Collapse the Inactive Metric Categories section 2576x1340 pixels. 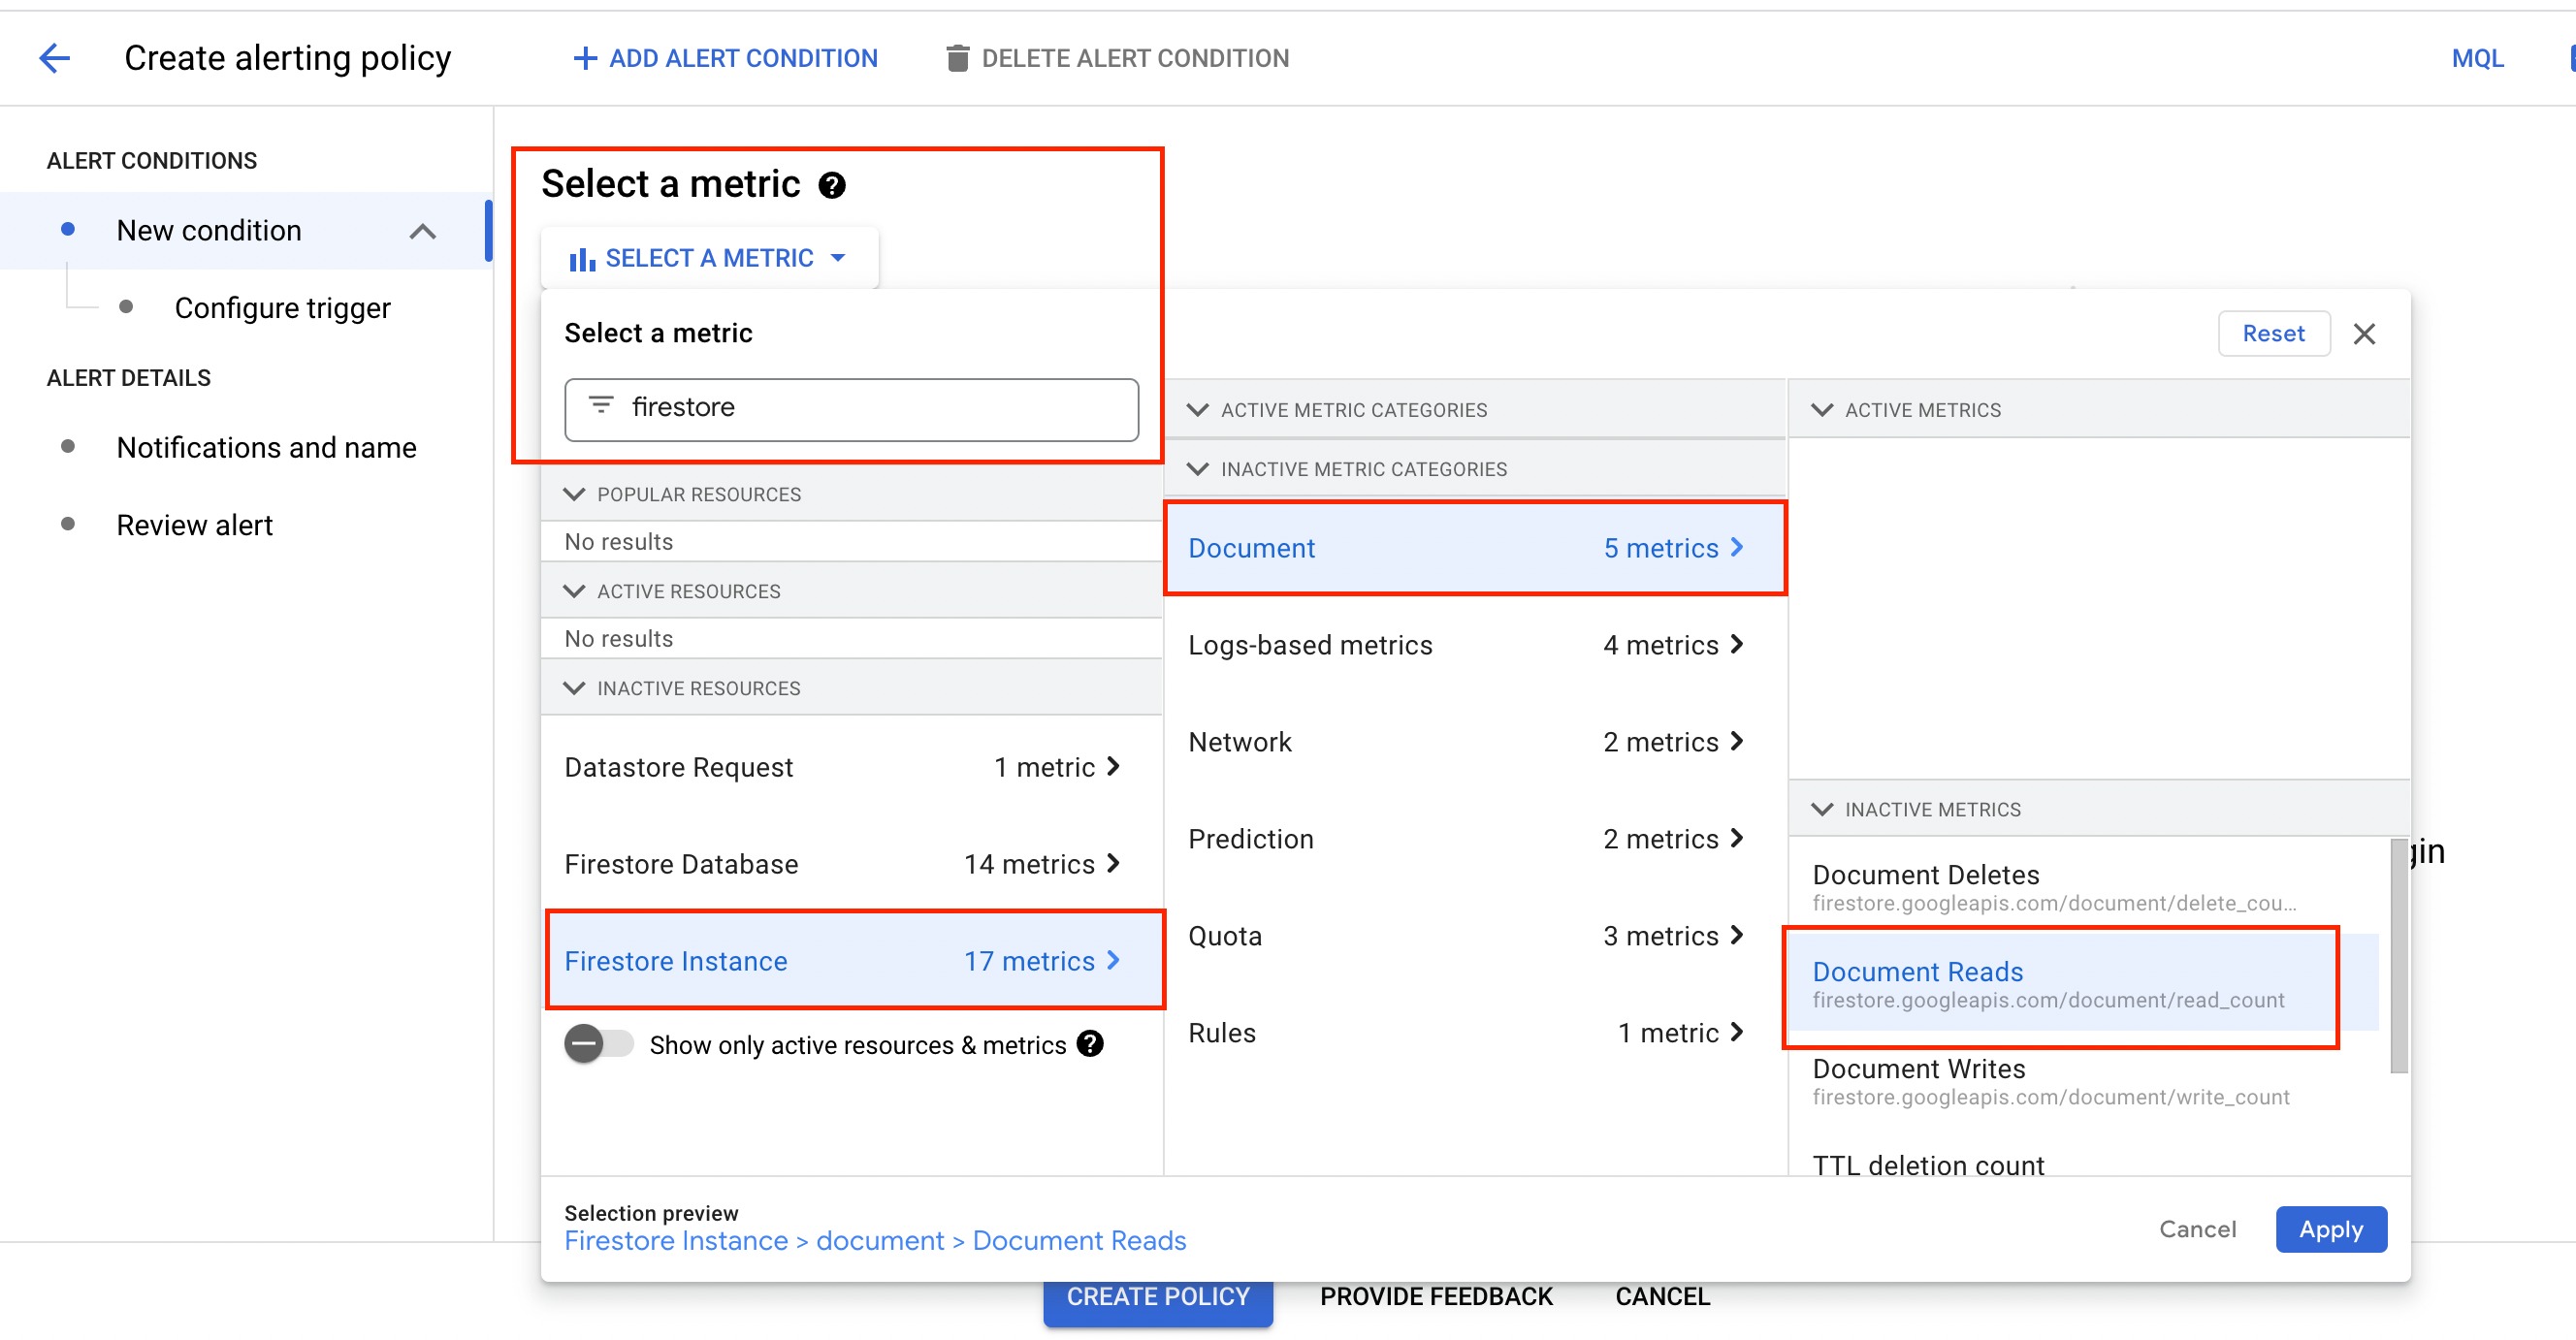1197,469
